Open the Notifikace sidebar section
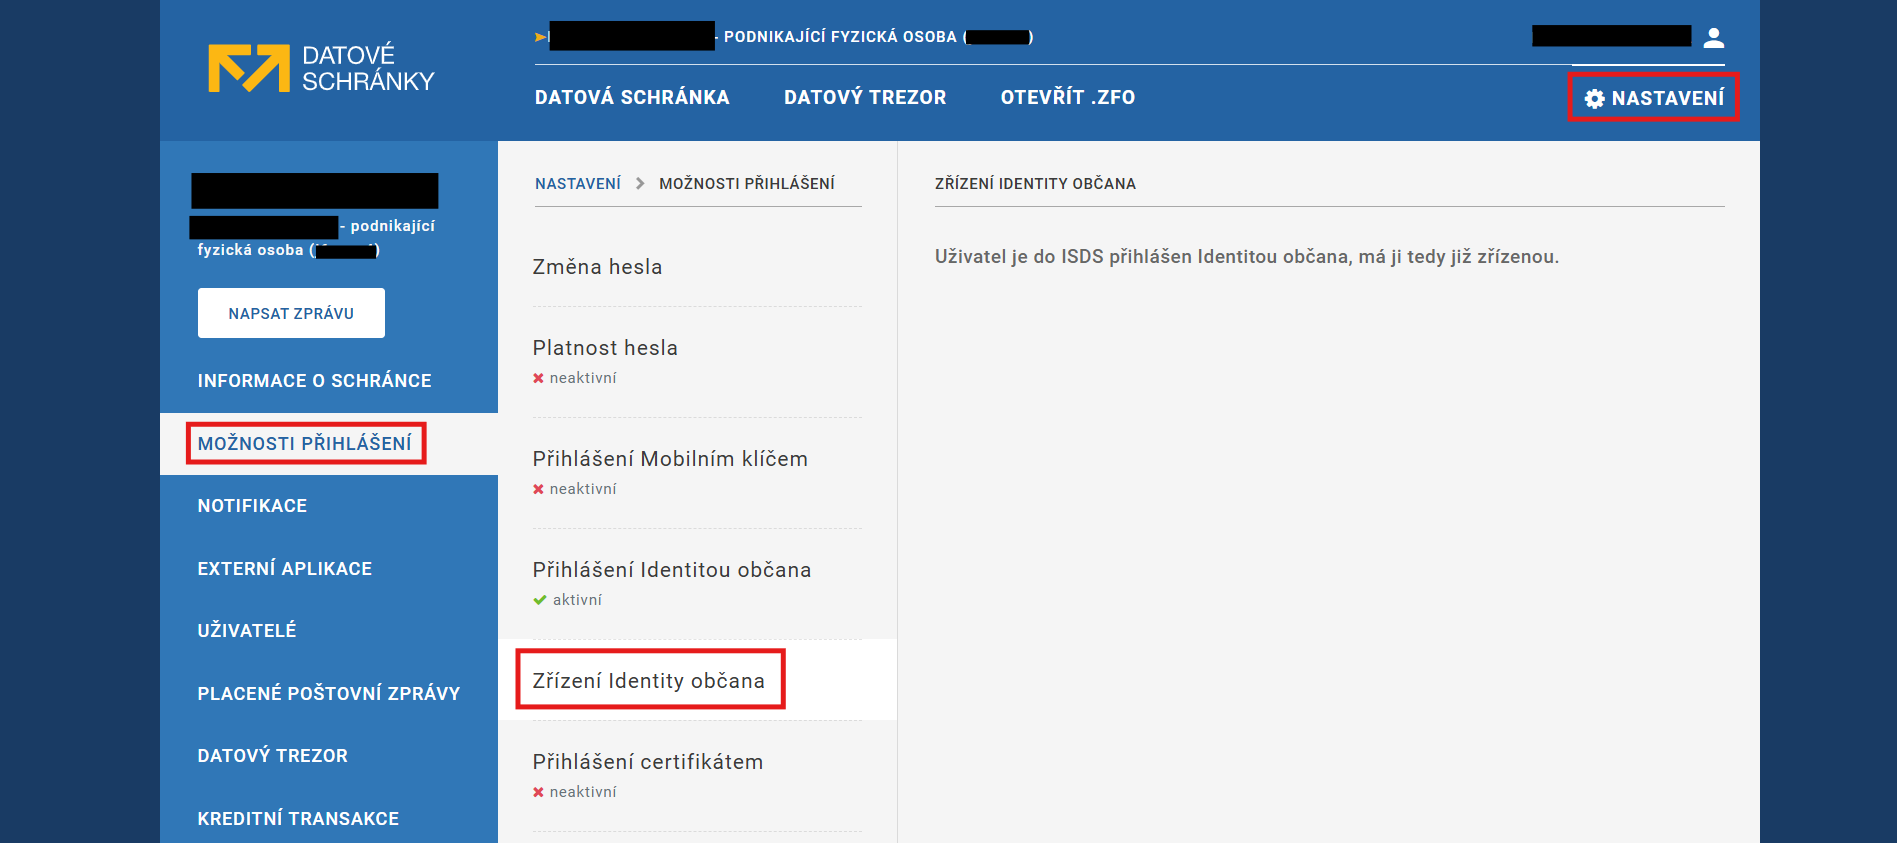Viewport: 1897px width, 843px height. pos(252,506)
